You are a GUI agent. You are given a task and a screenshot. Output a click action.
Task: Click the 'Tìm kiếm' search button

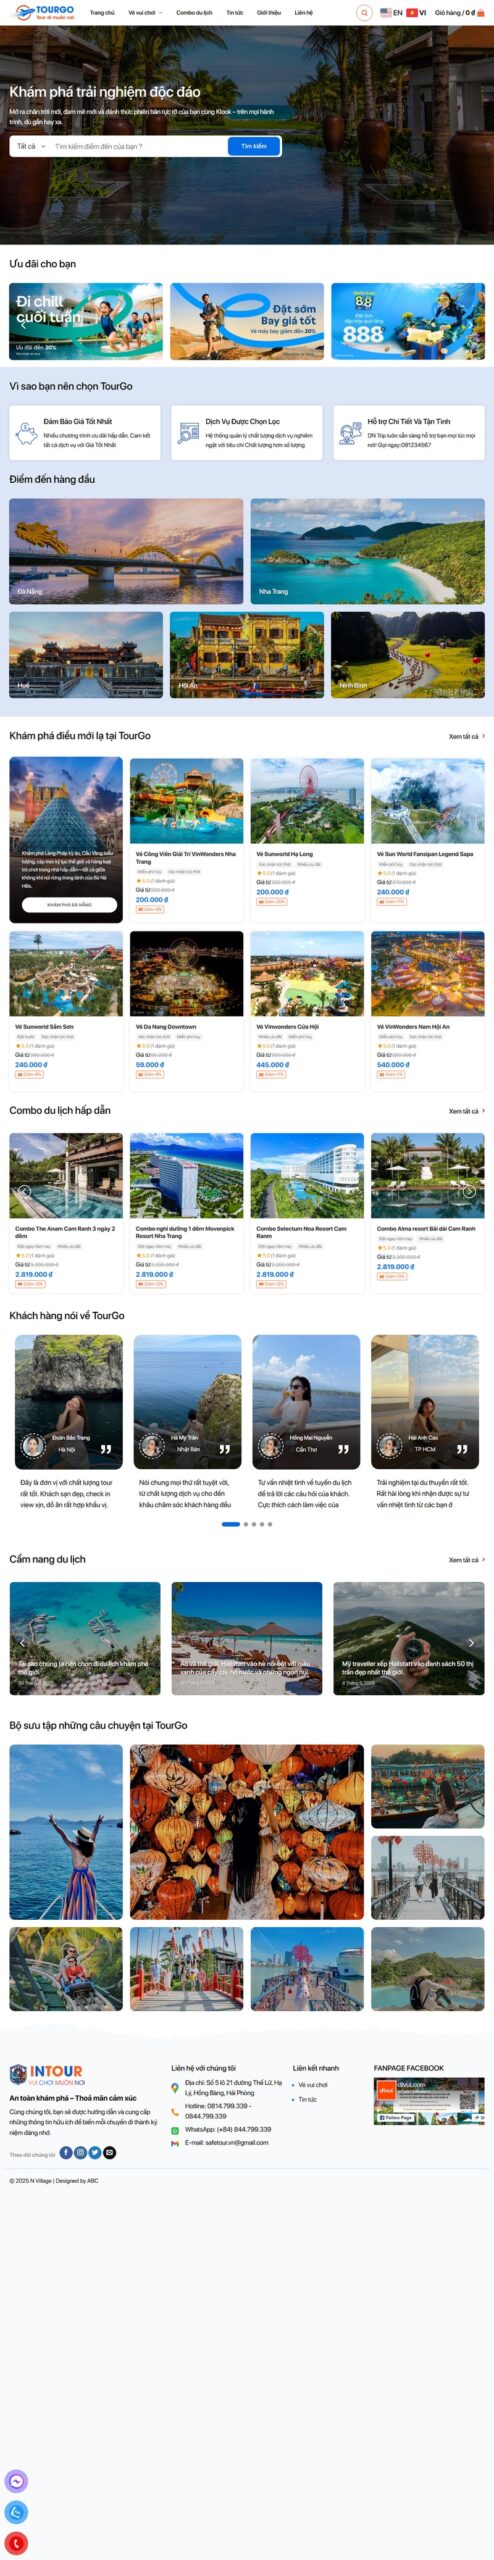coord(254,146)
